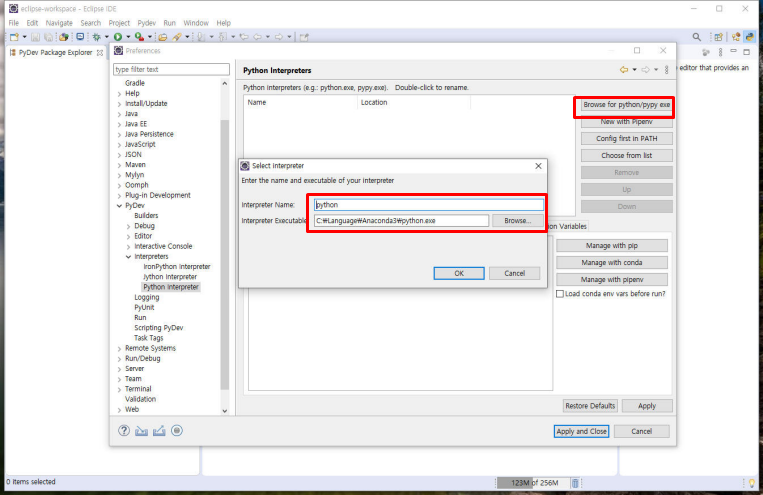Screen dimensions: 763x495
Task: Open the Navigate menu
Action: tap(59, 23)
